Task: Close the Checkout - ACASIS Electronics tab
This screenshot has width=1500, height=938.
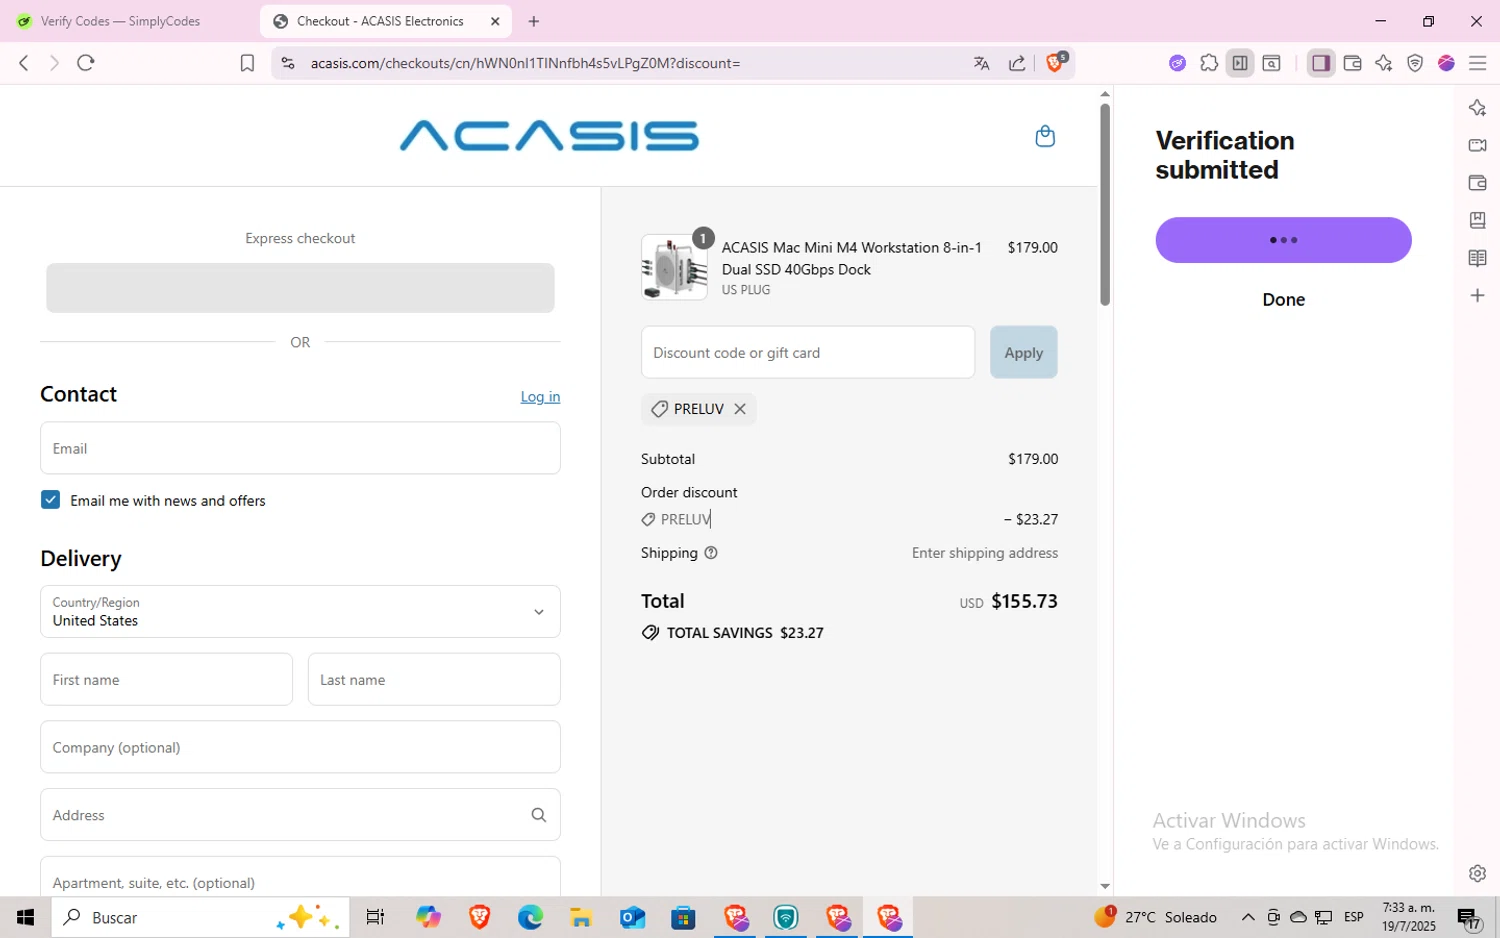Action: point(495,21)
